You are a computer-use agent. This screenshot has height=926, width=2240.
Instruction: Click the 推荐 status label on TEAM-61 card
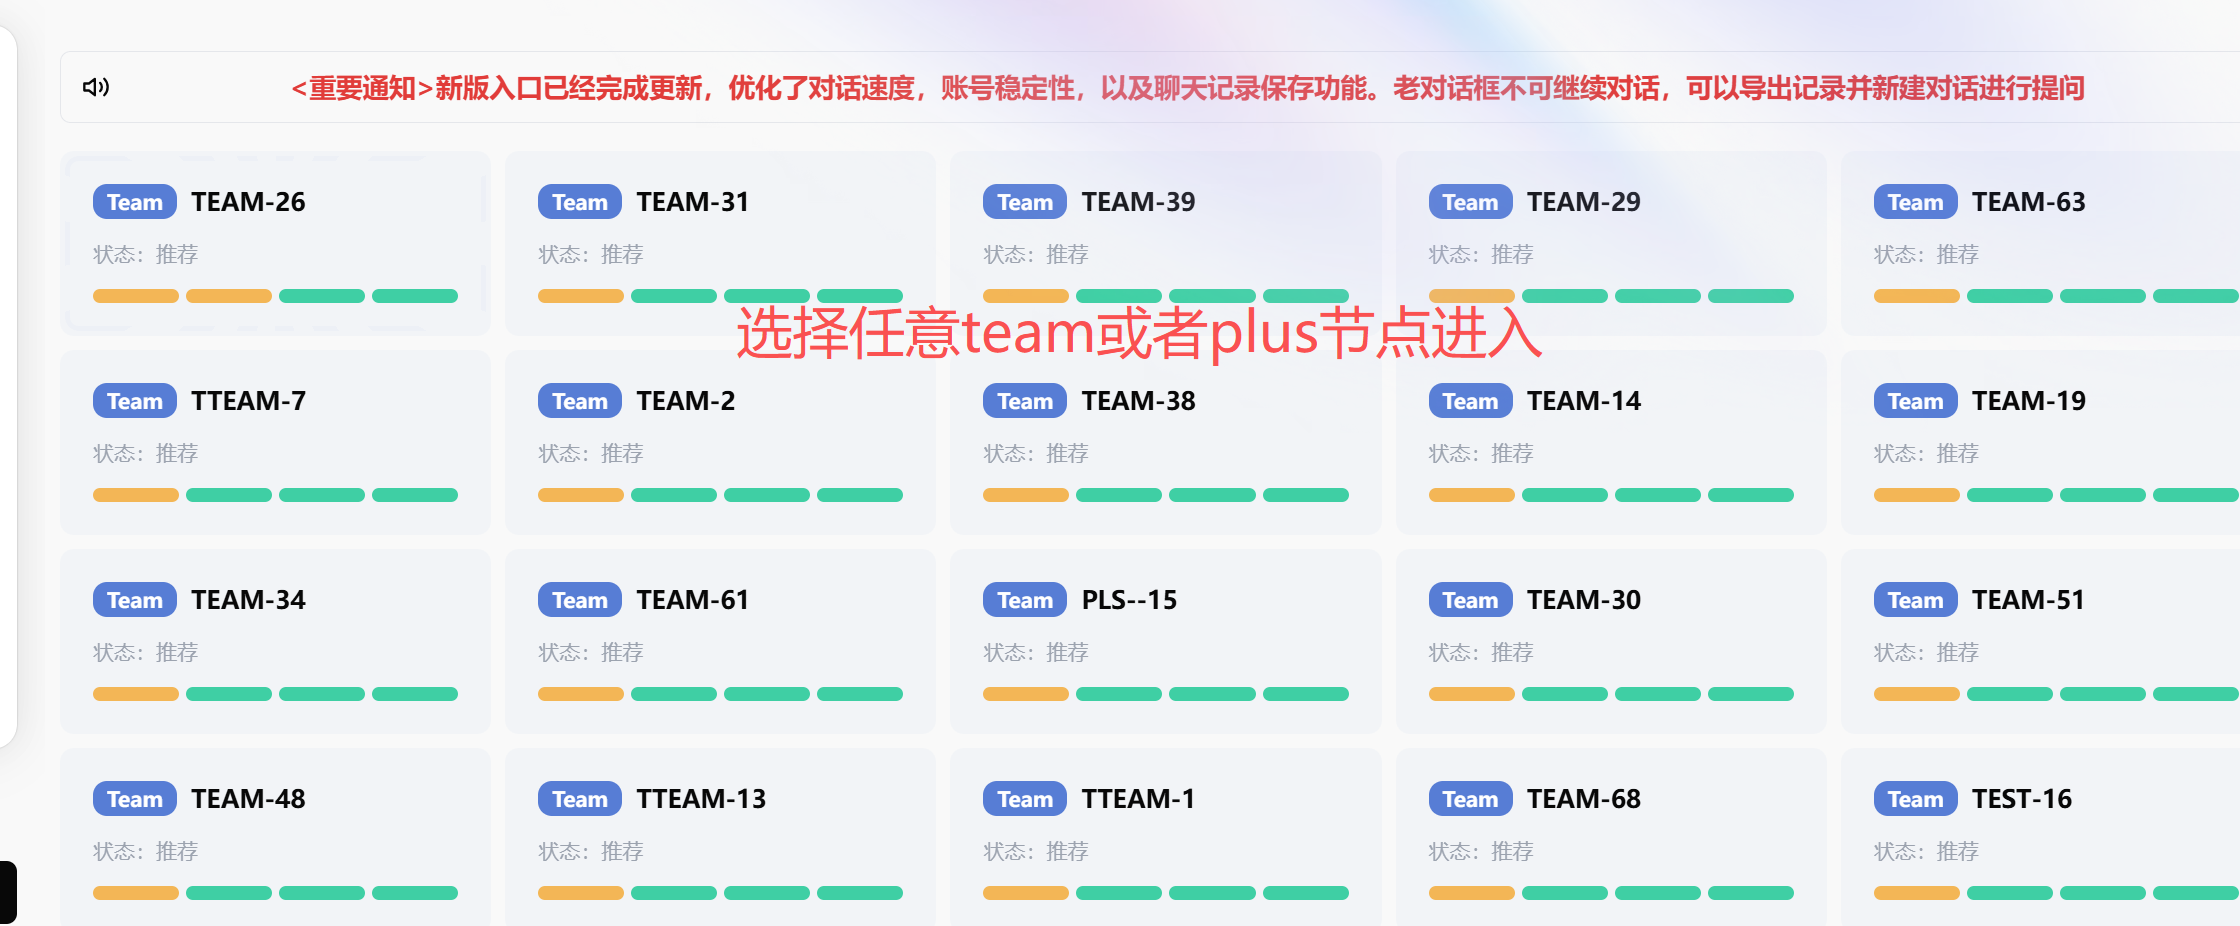(x=622, y=652)
